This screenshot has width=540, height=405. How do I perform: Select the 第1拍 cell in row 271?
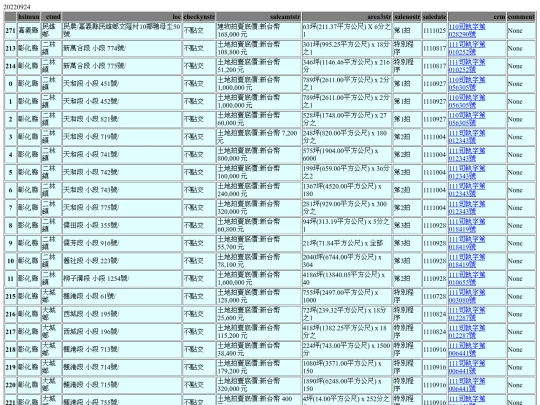coord(407,31)
